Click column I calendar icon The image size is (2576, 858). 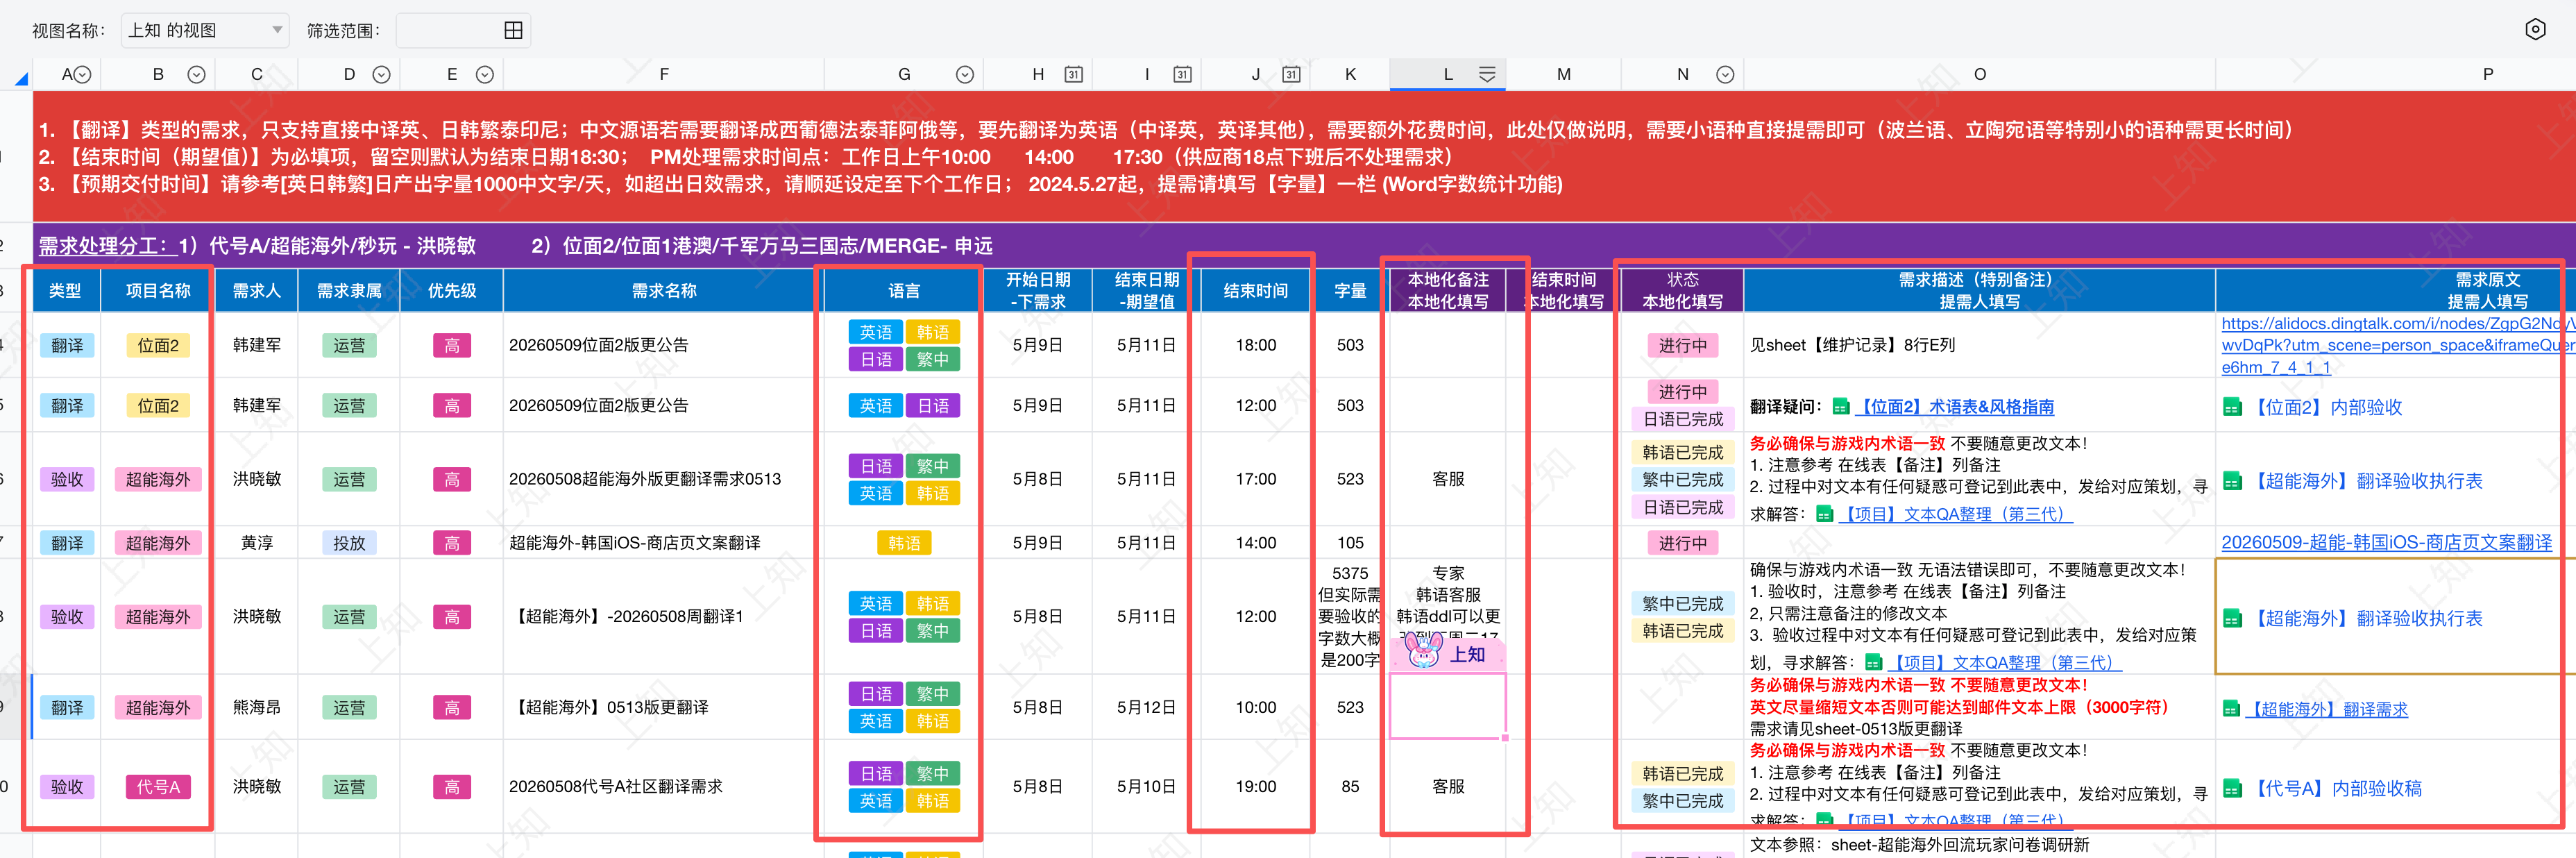coord(1182,74)
